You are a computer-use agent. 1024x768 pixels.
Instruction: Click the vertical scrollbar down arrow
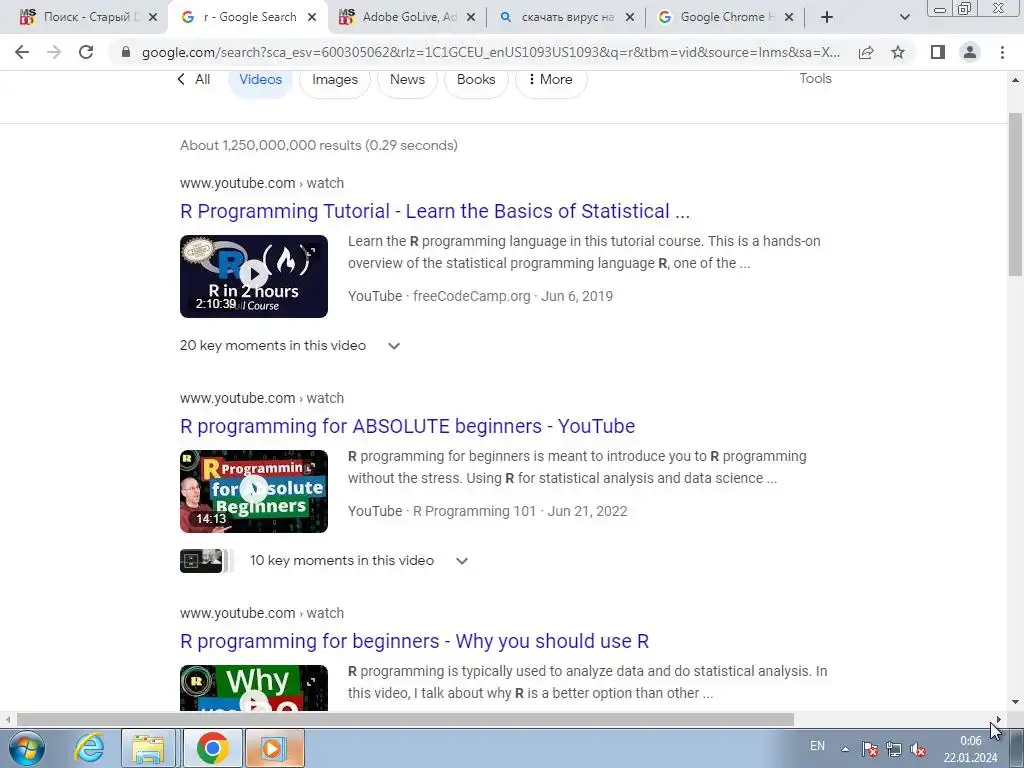[1015, 703]
